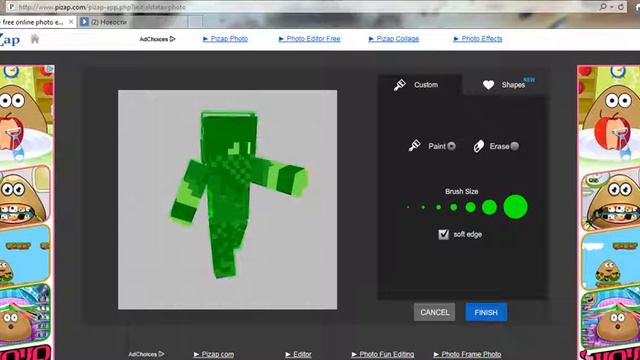The height and width of the screenshot is (360, 640).
Task: Click the Paint brush icon
Action: tap(414, 146)
